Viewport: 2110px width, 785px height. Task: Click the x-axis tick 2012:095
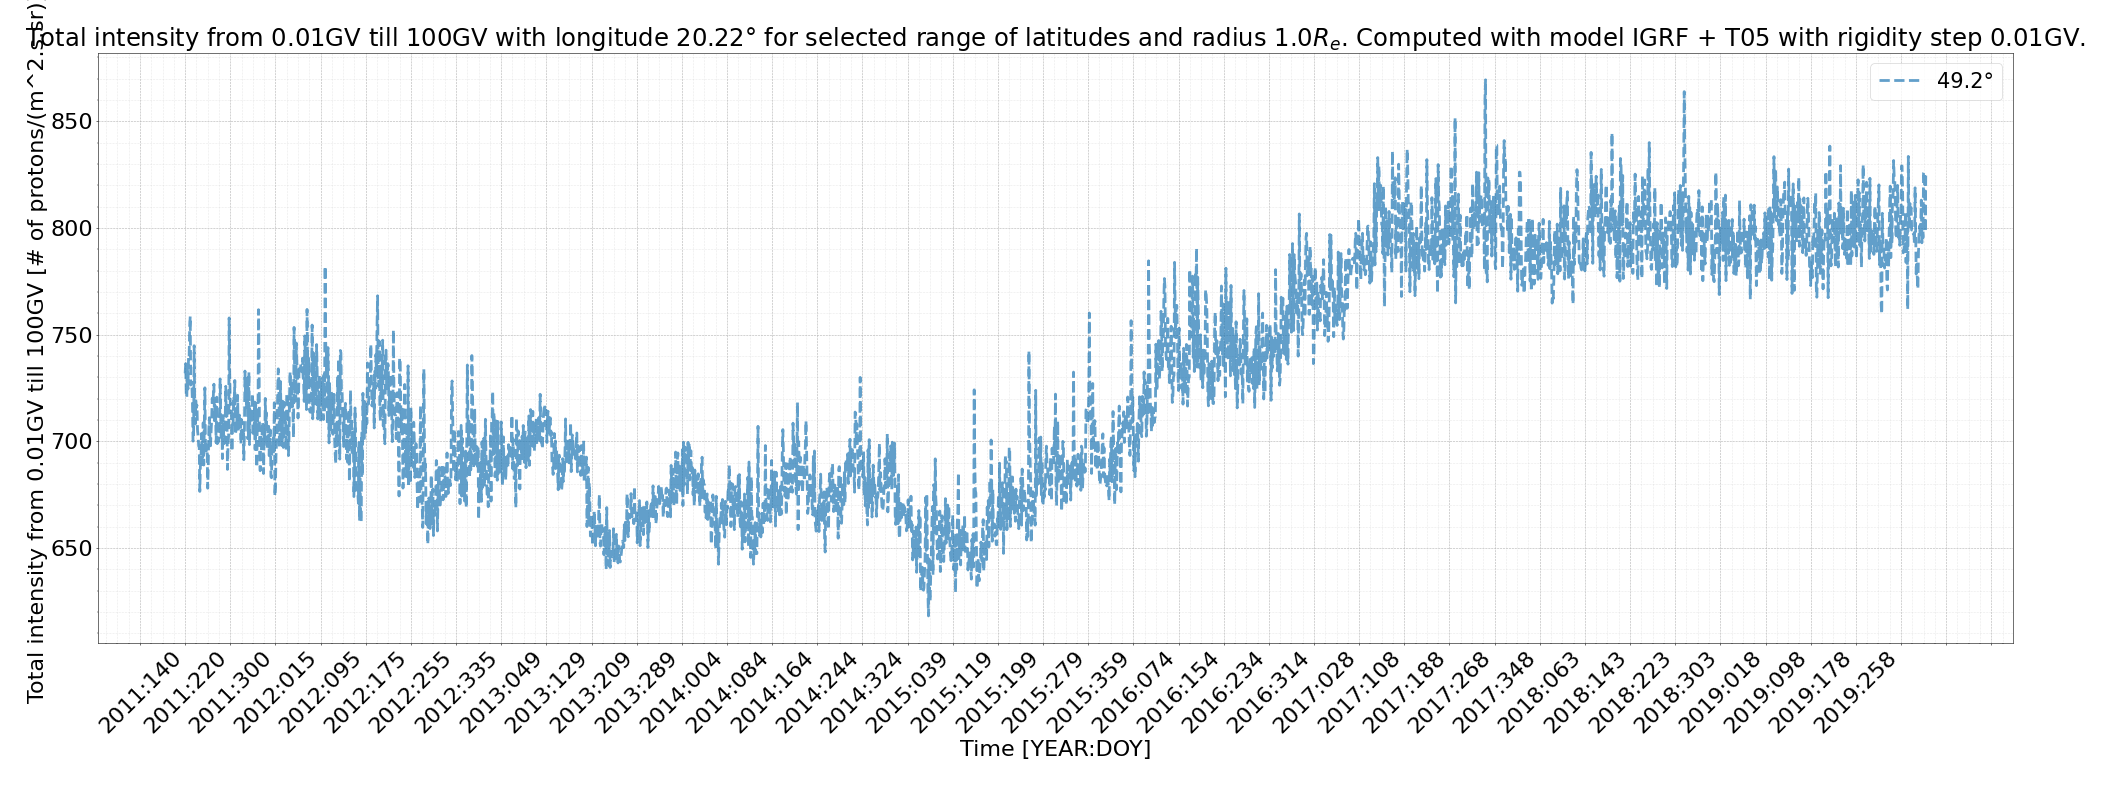pos(323,693)
